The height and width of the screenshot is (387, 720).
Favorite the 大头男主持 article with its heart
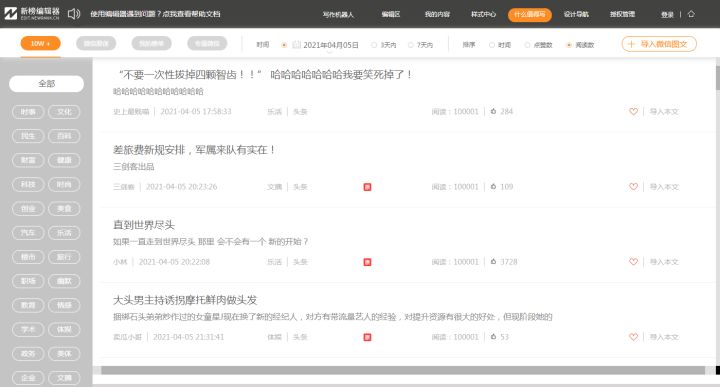pyautogui.click(x=633, y=337)
